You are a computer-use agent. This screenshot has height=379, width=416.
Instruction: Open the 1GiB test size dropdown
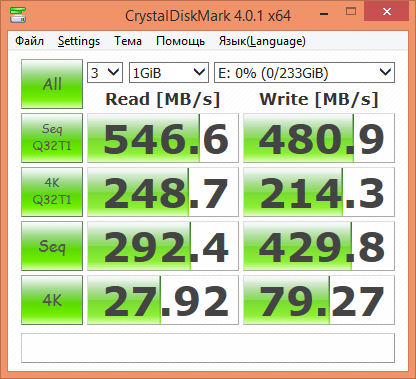click(x=169, y=72)
